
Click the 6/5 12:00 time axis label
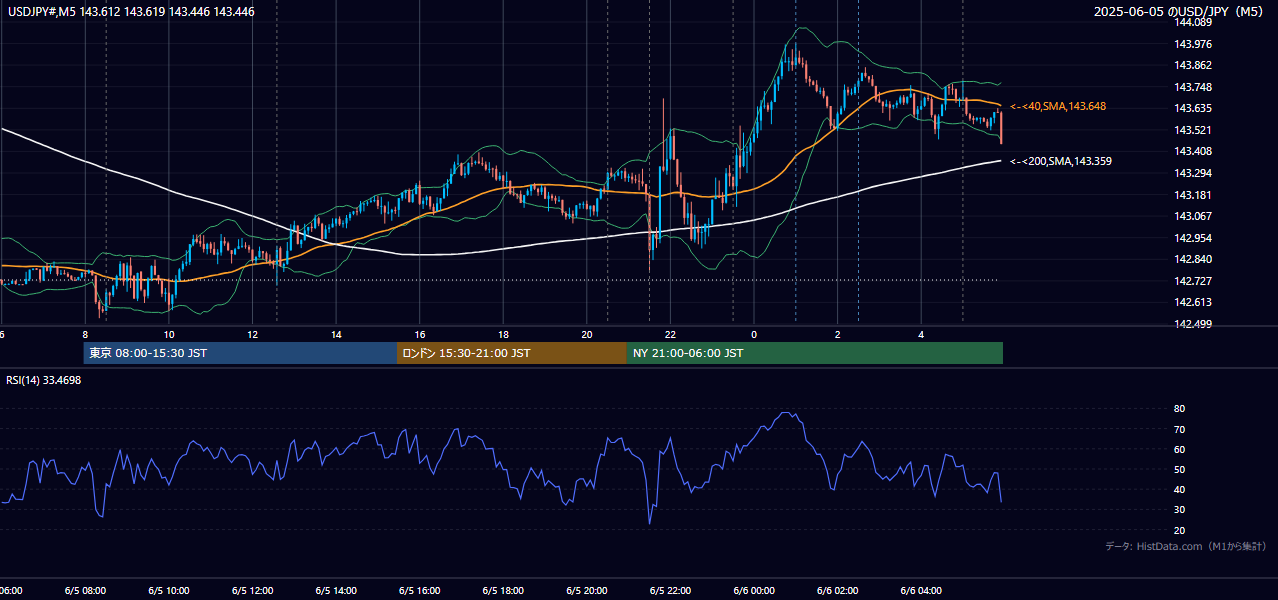pyautogui.click(x=253, y=590)
